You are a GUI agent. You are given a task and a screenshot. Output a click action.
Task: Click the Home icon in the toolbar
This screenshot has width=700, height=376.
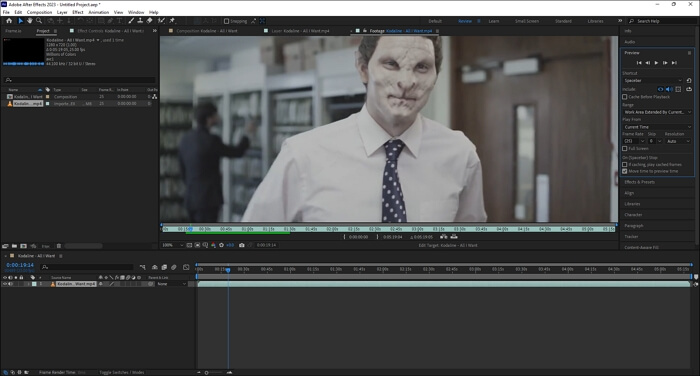[9, 21]
